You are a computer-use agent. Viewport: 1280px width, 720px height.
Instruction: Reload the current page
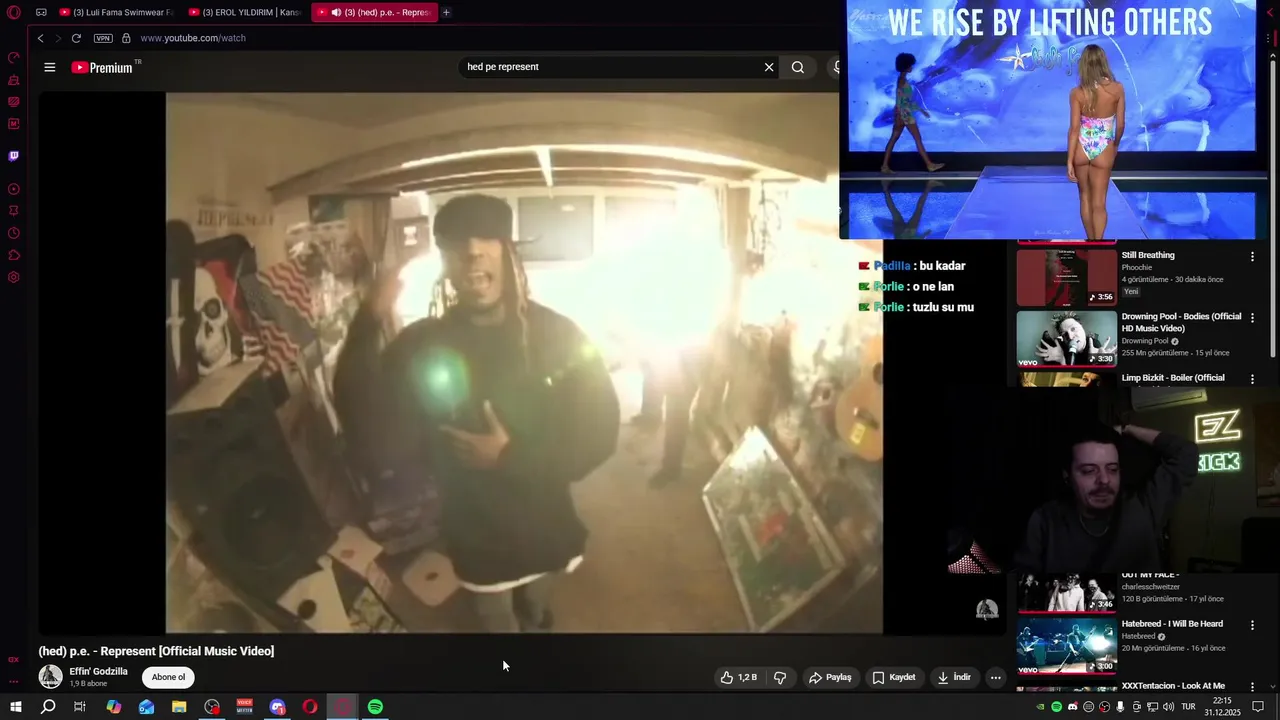click(76, 38)
